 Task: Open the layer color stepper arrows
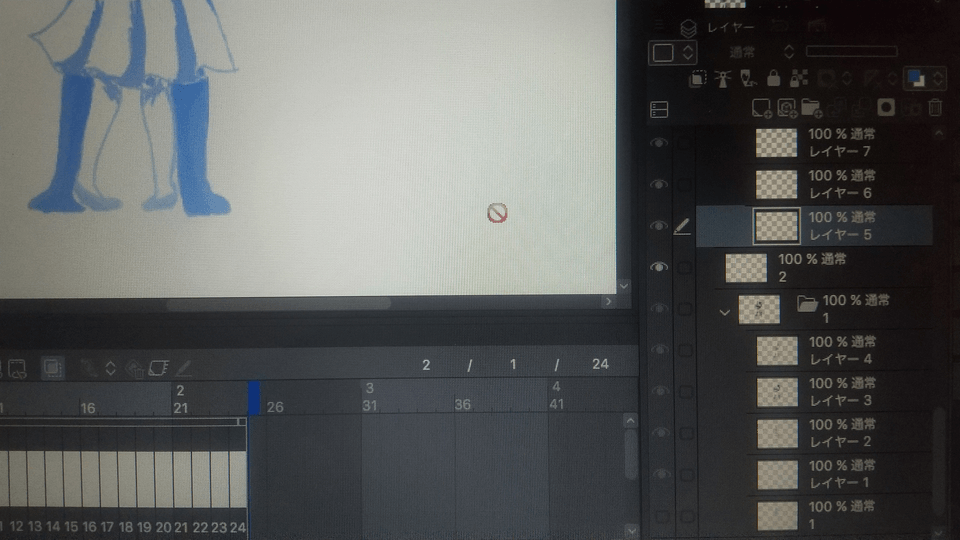(x=937, y=78)
